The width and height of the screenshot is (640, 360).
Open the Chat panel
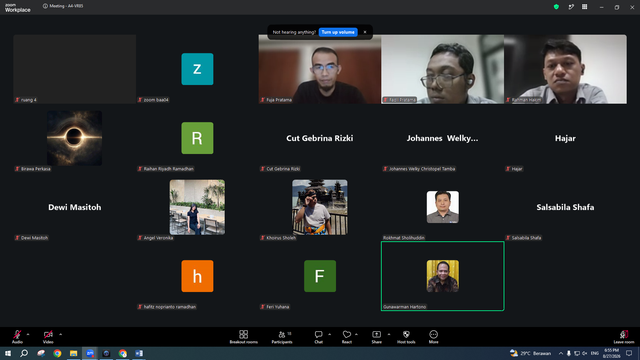(318, 337)
